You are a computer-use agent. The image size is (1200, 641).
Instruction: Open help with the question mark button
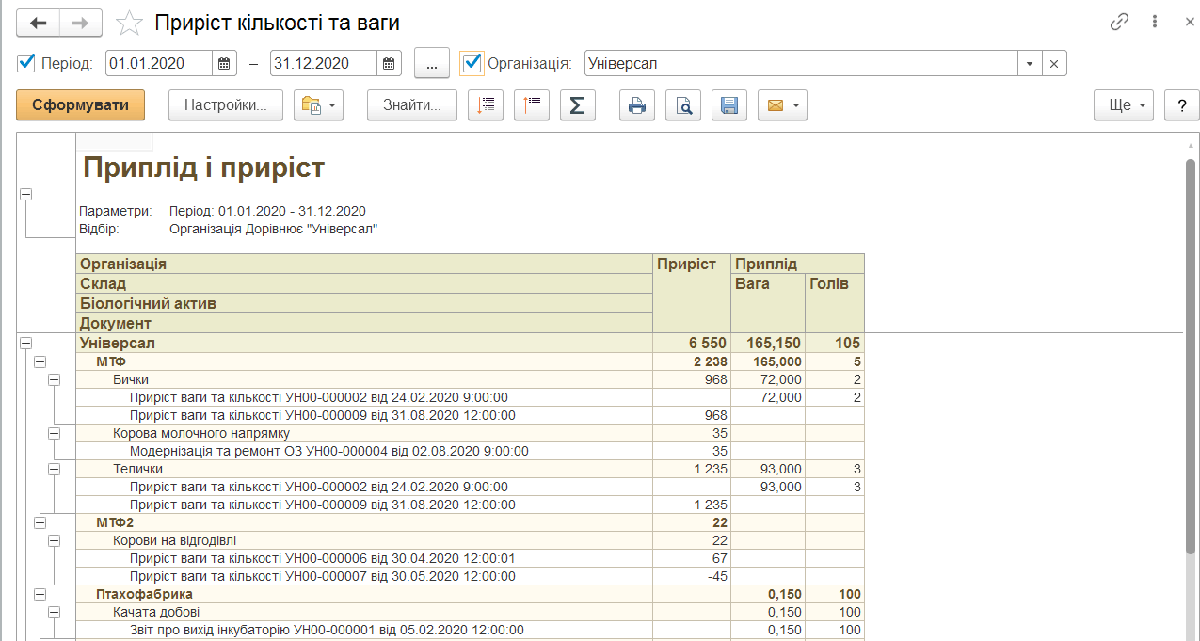click(1182, 105)
